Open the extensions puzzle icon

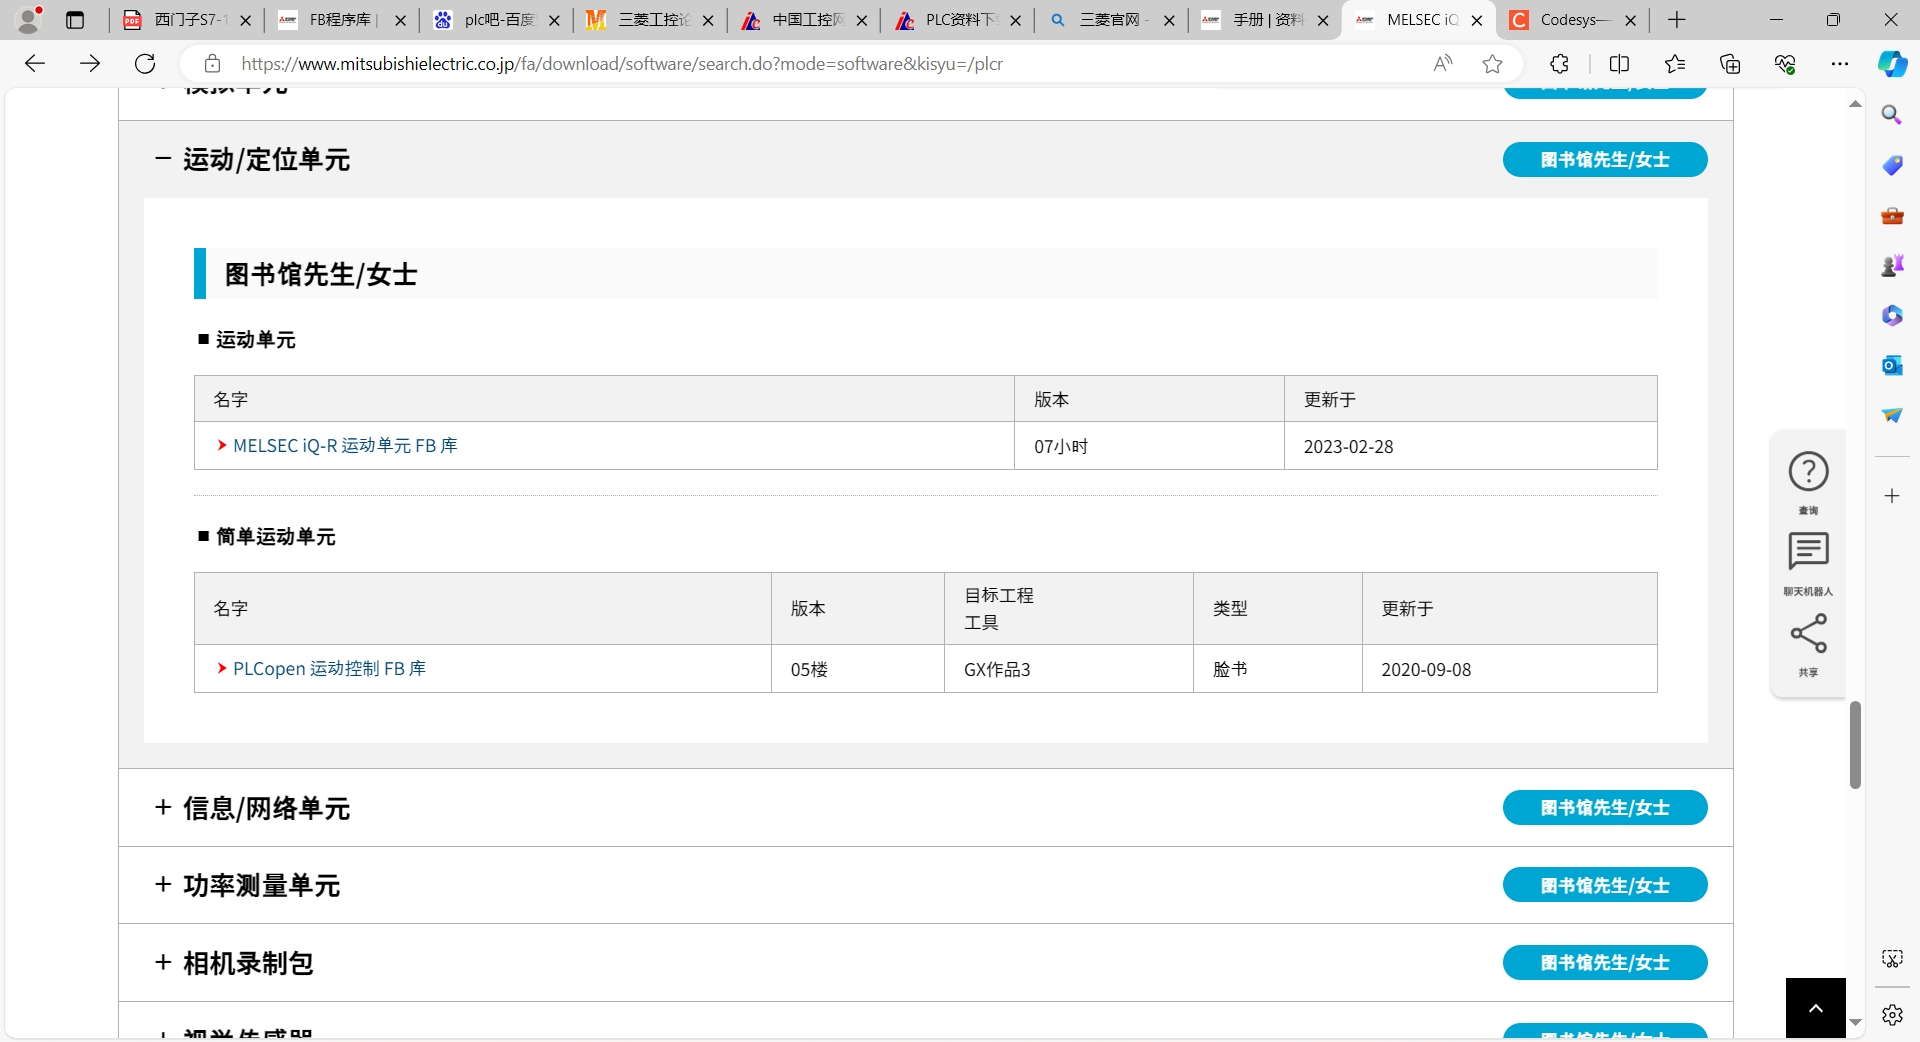click(1559, 64)
